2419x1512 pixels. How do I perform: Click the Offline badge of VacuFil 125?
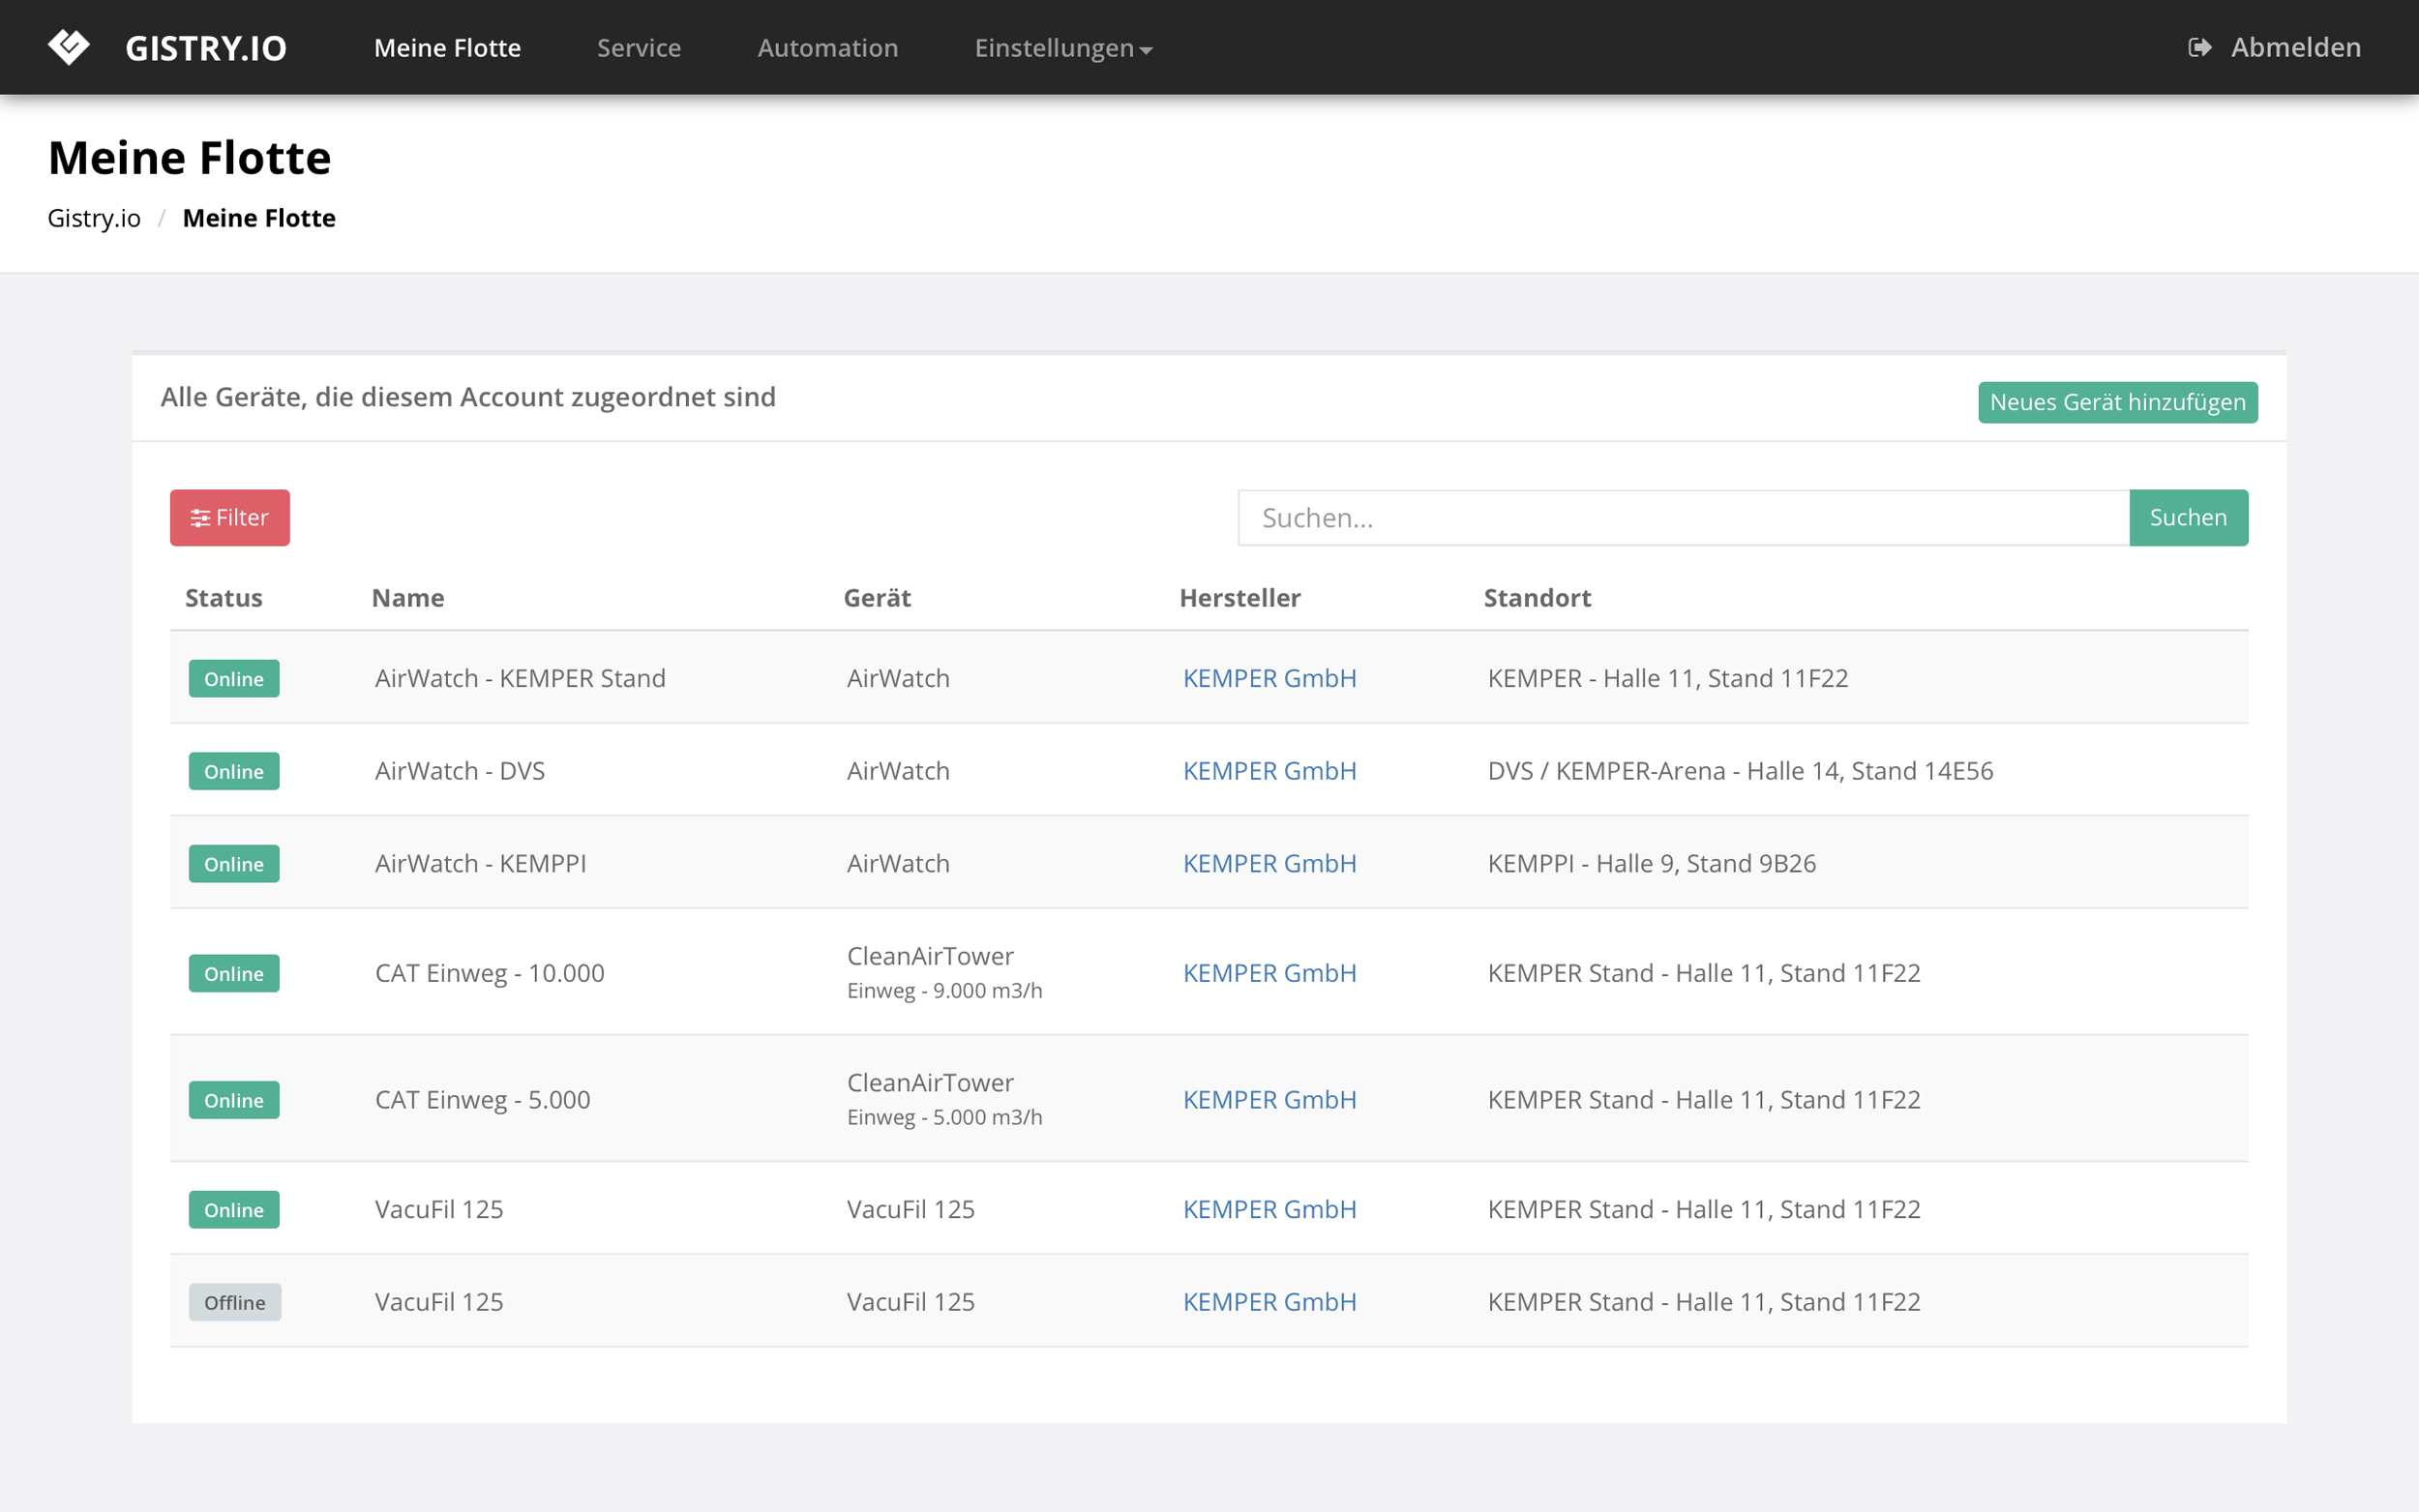[x=235, y=1302]
